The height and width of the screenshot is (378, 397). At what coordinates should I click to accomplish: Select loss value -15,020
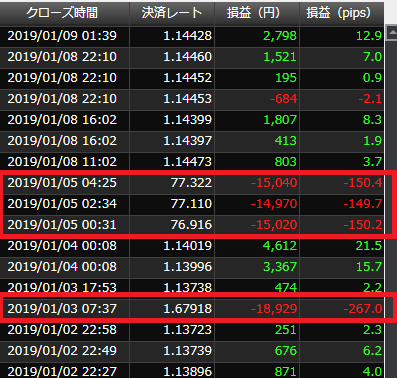(x=274, y=224)
